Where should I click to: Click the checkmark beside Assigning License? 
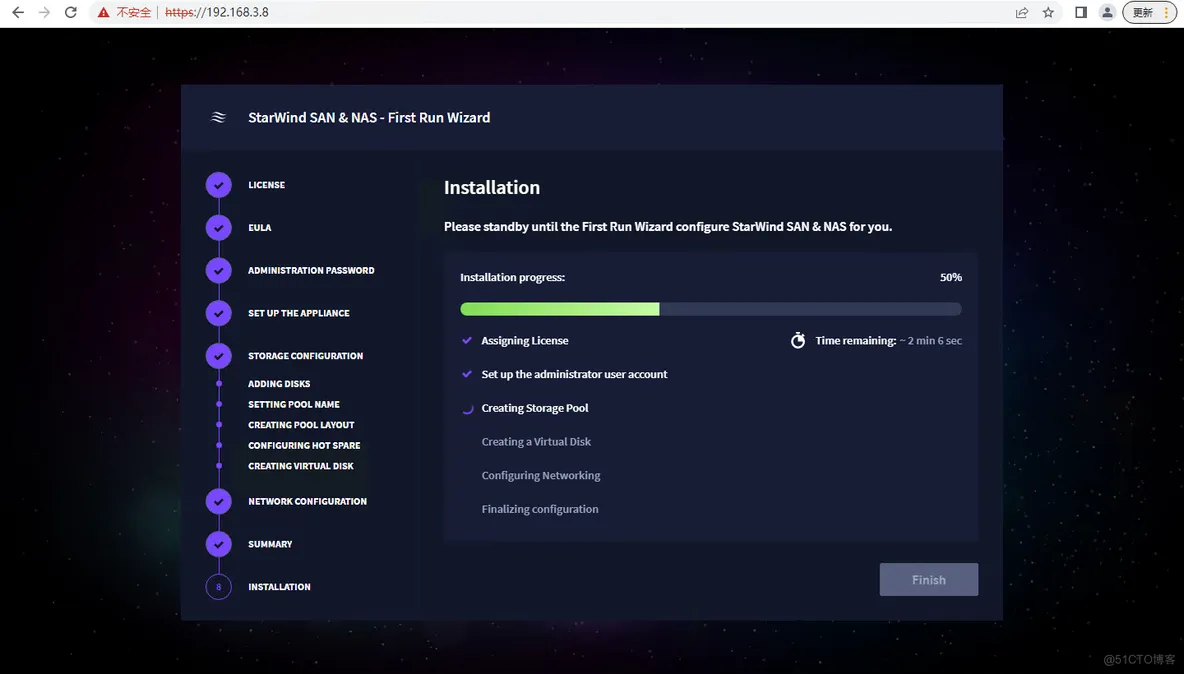tap(467, 340)
